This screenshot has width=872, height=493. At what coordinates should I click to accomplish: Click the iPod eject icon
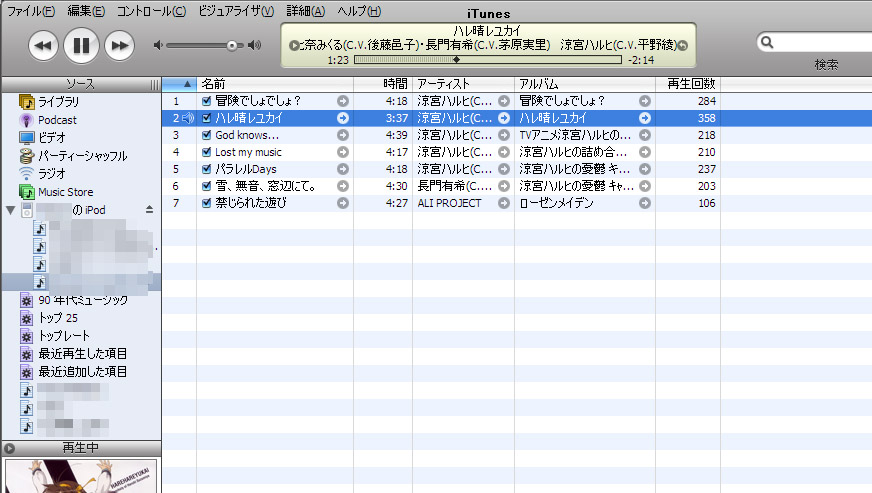(149, 209)
